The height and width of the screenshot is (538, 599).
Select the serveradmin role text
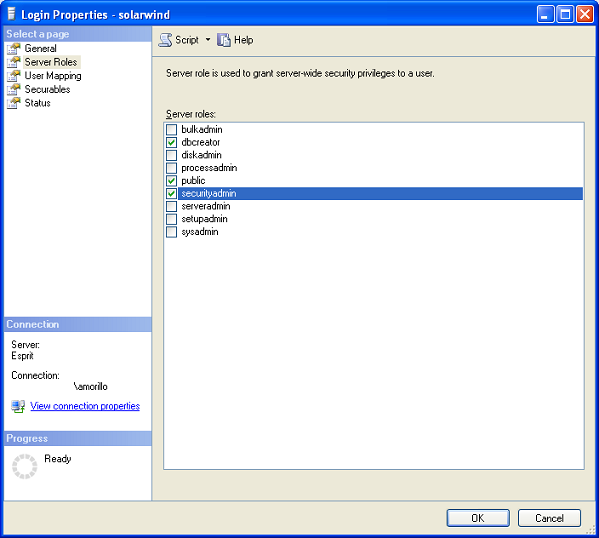coord(206,206)
